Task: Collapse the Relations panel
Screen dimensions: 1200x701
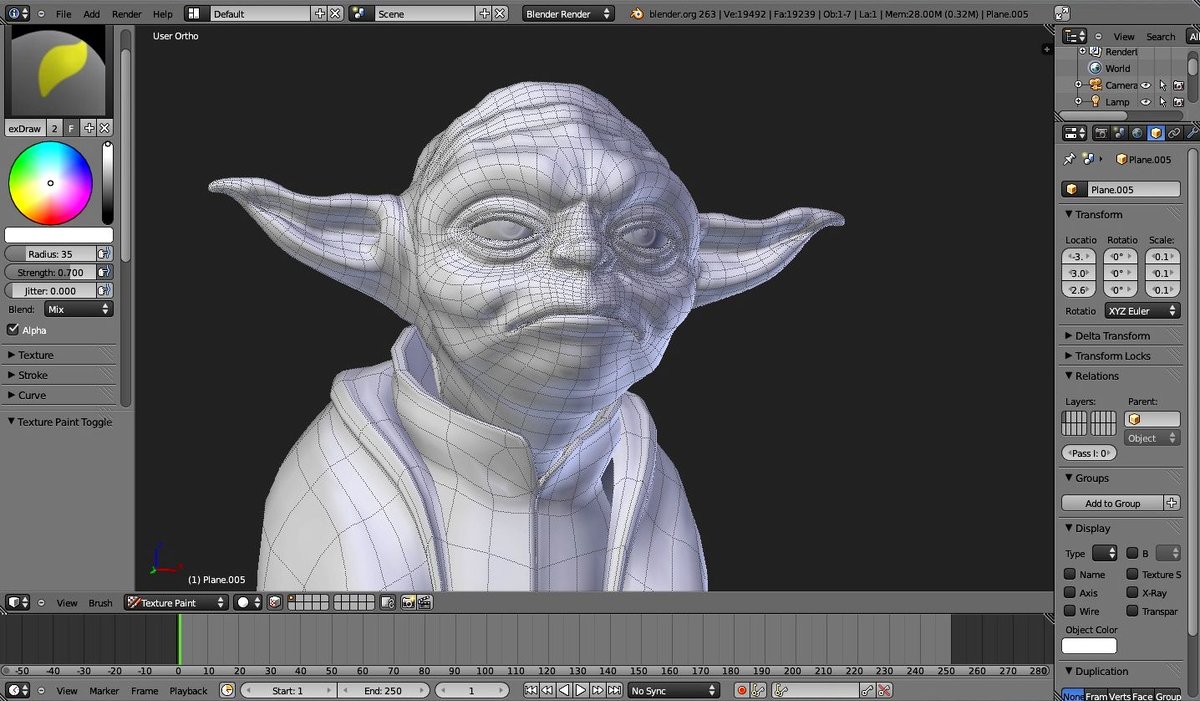Action: tap(1120, 376)
